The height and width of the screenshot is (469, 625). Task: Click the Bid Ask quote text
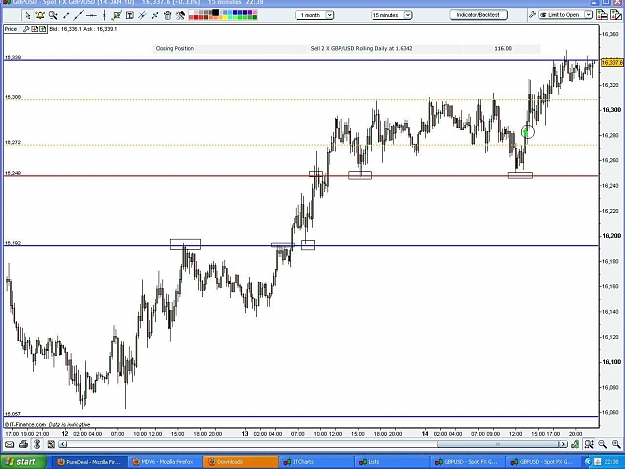coord(83,29)
